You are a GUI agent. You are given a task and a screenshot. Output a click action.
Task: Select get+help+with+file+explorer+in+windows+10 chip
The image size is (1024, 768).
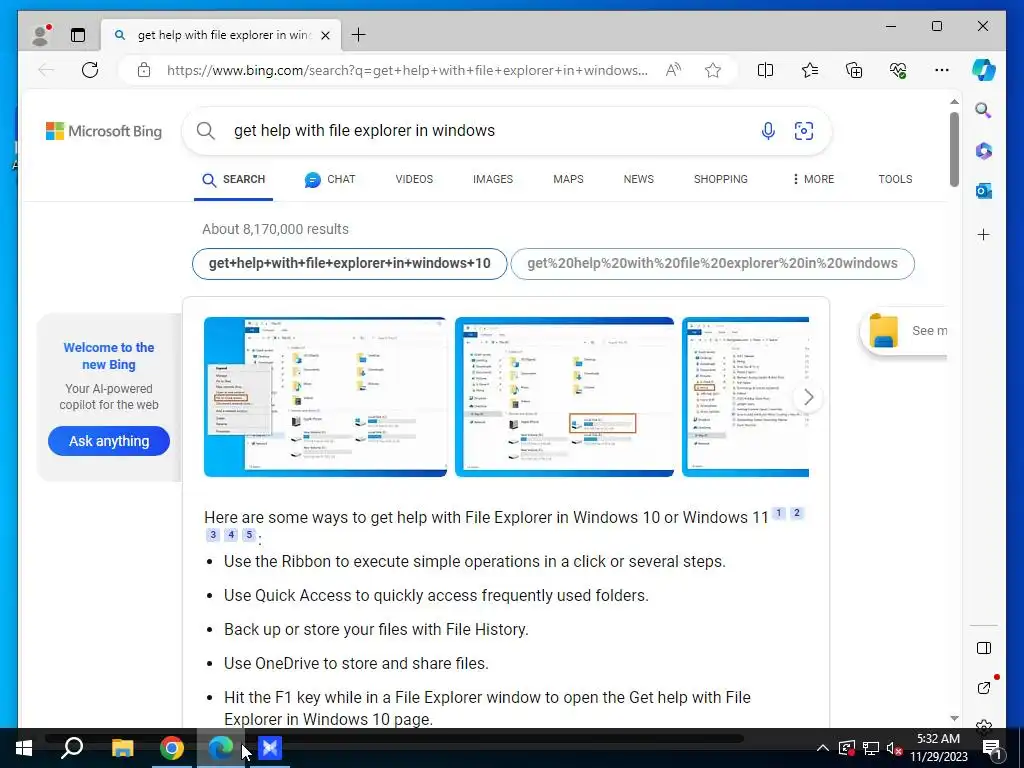[x=349, y=263]
